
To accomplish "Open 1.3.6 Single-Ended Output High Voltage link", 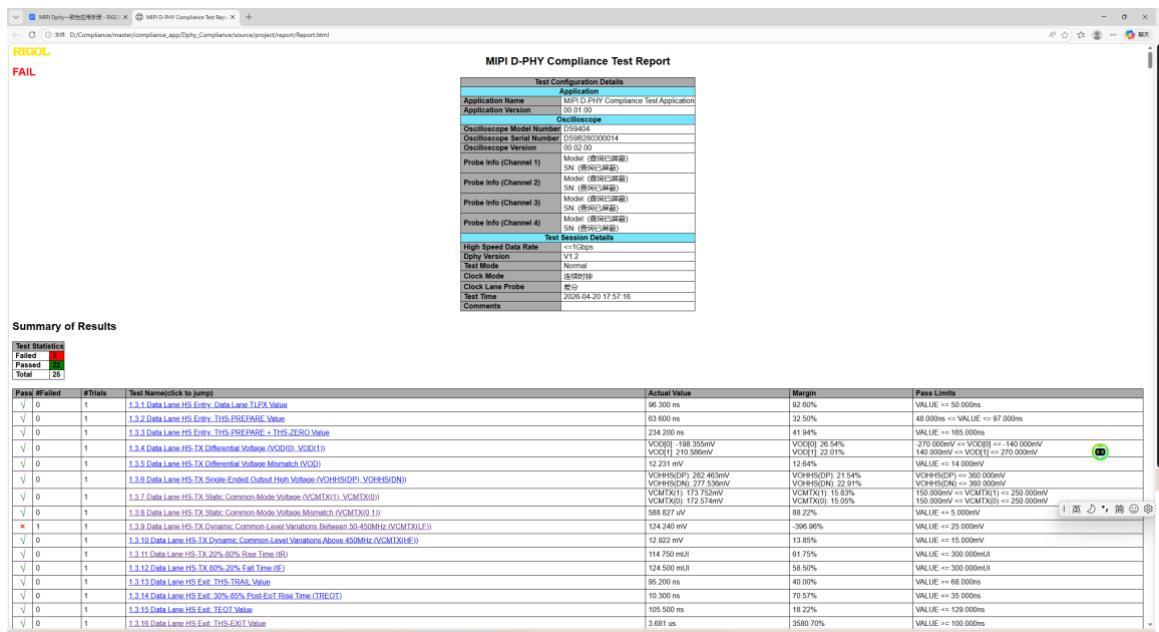I will (x=268, y=480).
